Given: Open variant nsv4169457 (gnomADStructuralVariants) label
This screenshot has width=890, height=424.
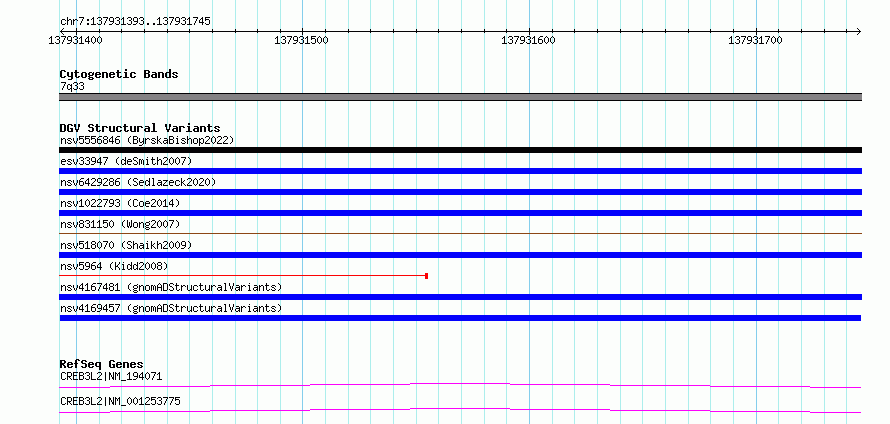Looking at the screenshot, I should 171,308.
